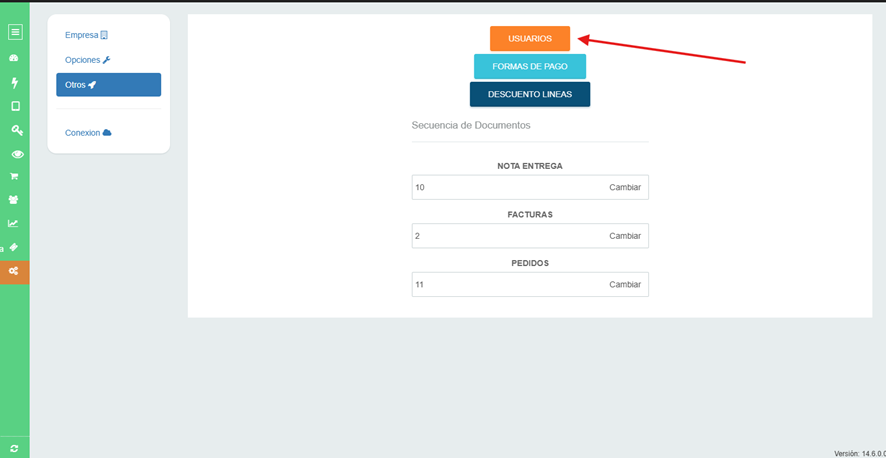Focus the NOTA ENTREGA sequence field
Viewport: 886px width, 458px height.
point(530,187)
